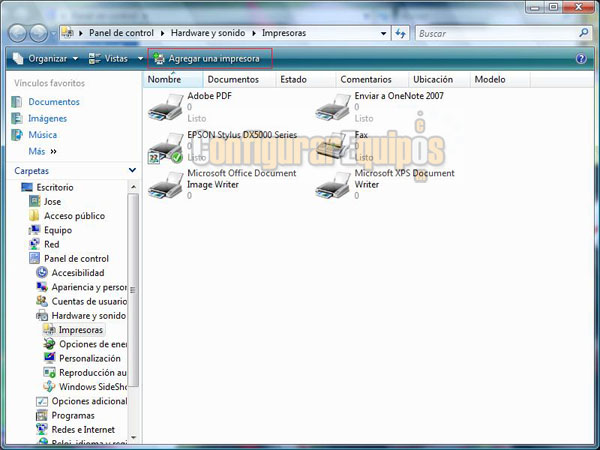This screenshot has width=600, height=450.
Task: Click the Personalización icon in tree
Action: tap(49, 358)
